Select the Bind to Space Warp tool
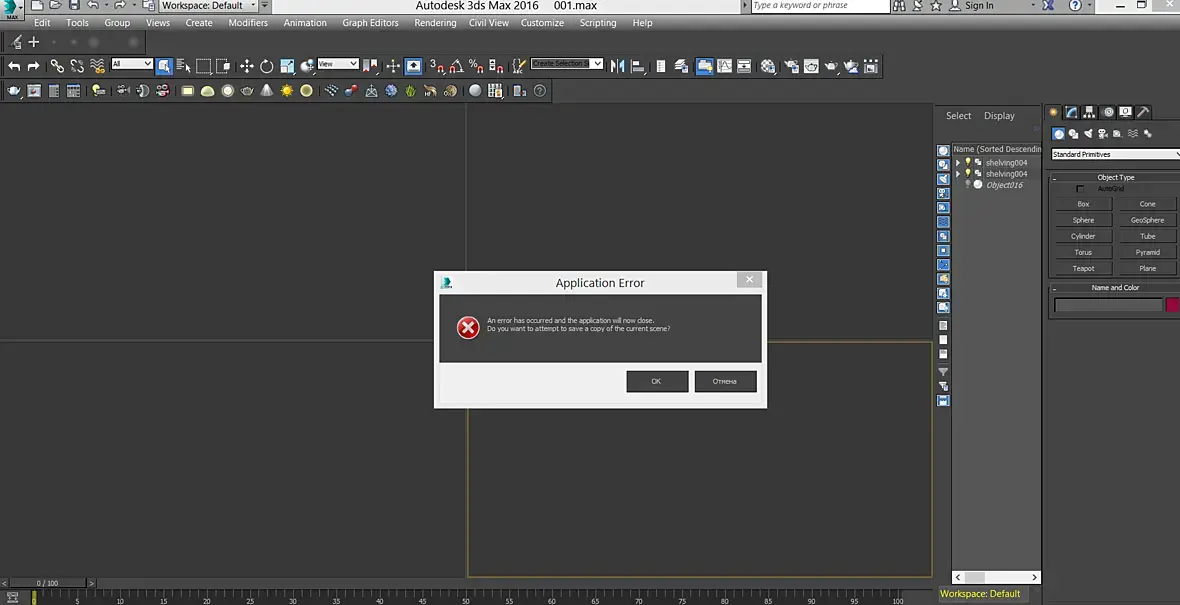The height and width of the screenshot is (605, 1180). [97, 66]
